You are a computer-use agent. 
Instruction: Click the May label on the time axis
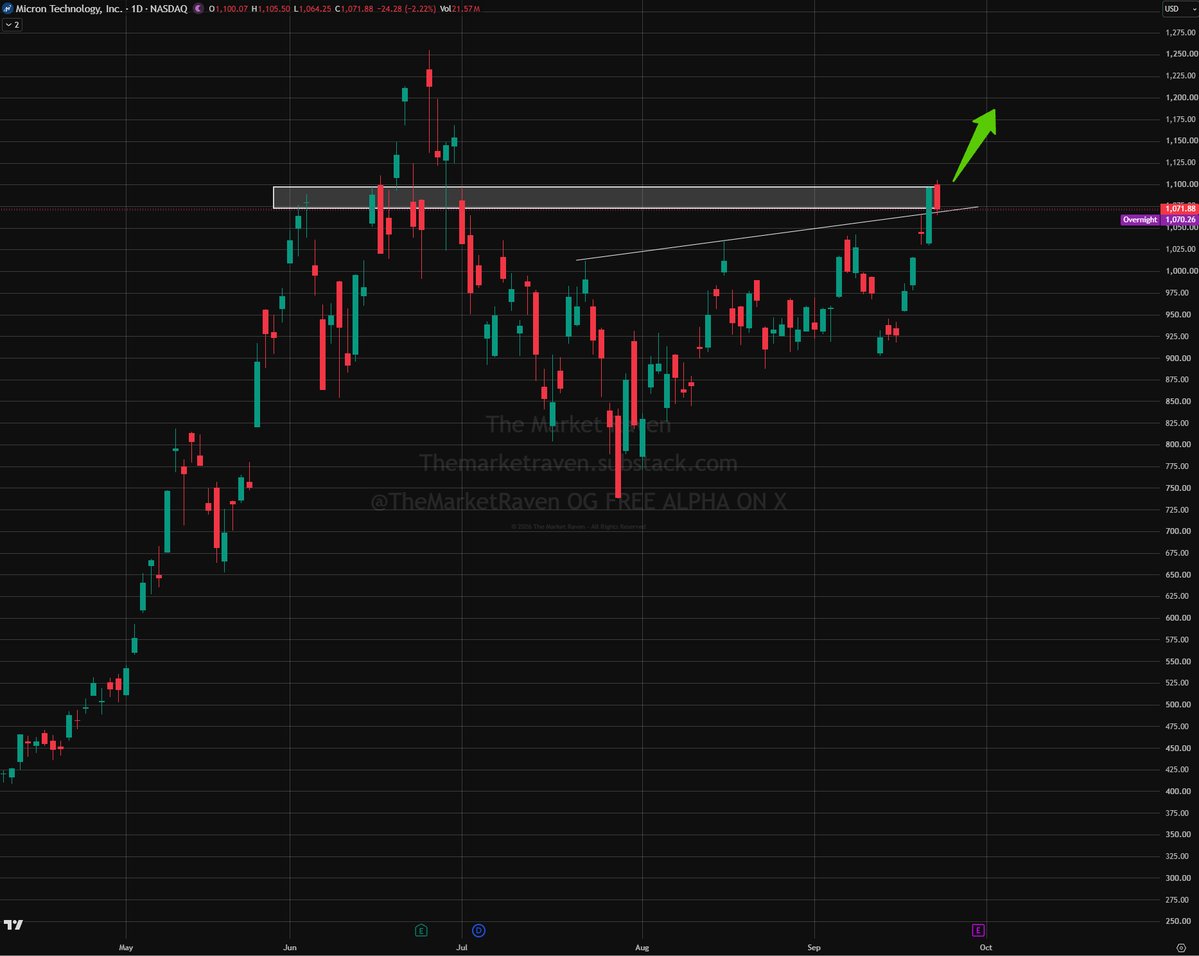[125, 947]
